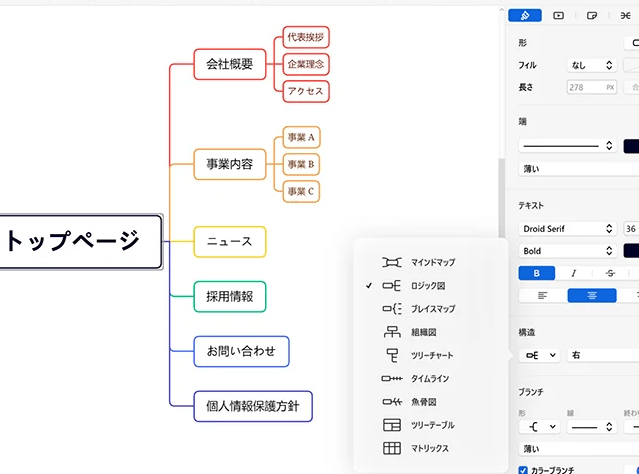Open the Bold font weight dropdown
Image resolution: width=639 pixels, height=474 pixels.
[x=568, y=251]
